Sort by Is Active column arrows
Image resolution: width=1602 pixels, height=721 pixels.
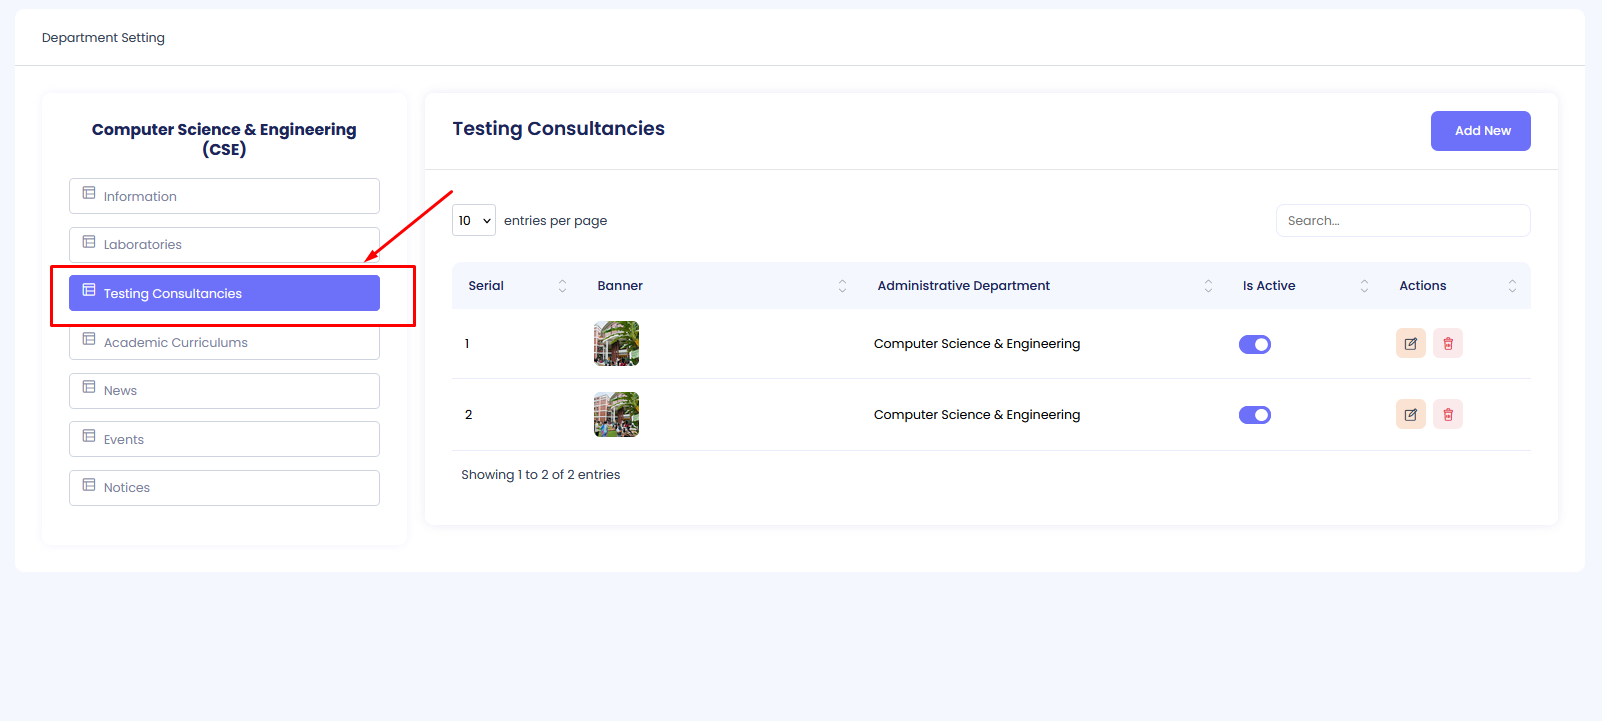pyautogui.click(x=1364, y=286)
